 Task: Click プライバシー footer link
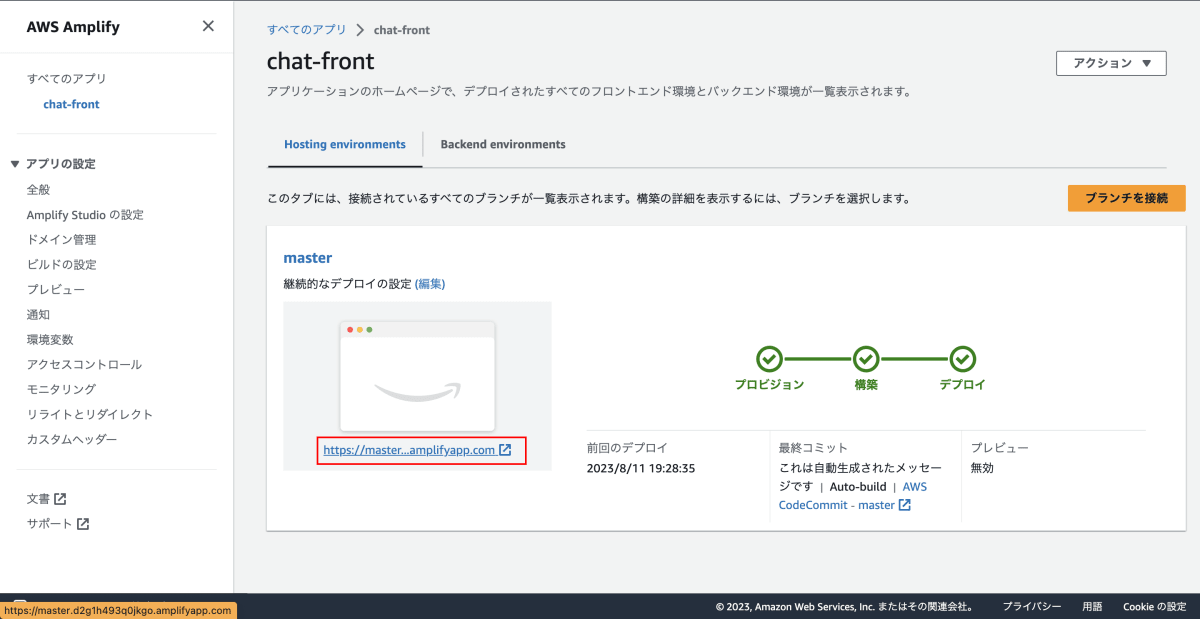(1032, 606)
